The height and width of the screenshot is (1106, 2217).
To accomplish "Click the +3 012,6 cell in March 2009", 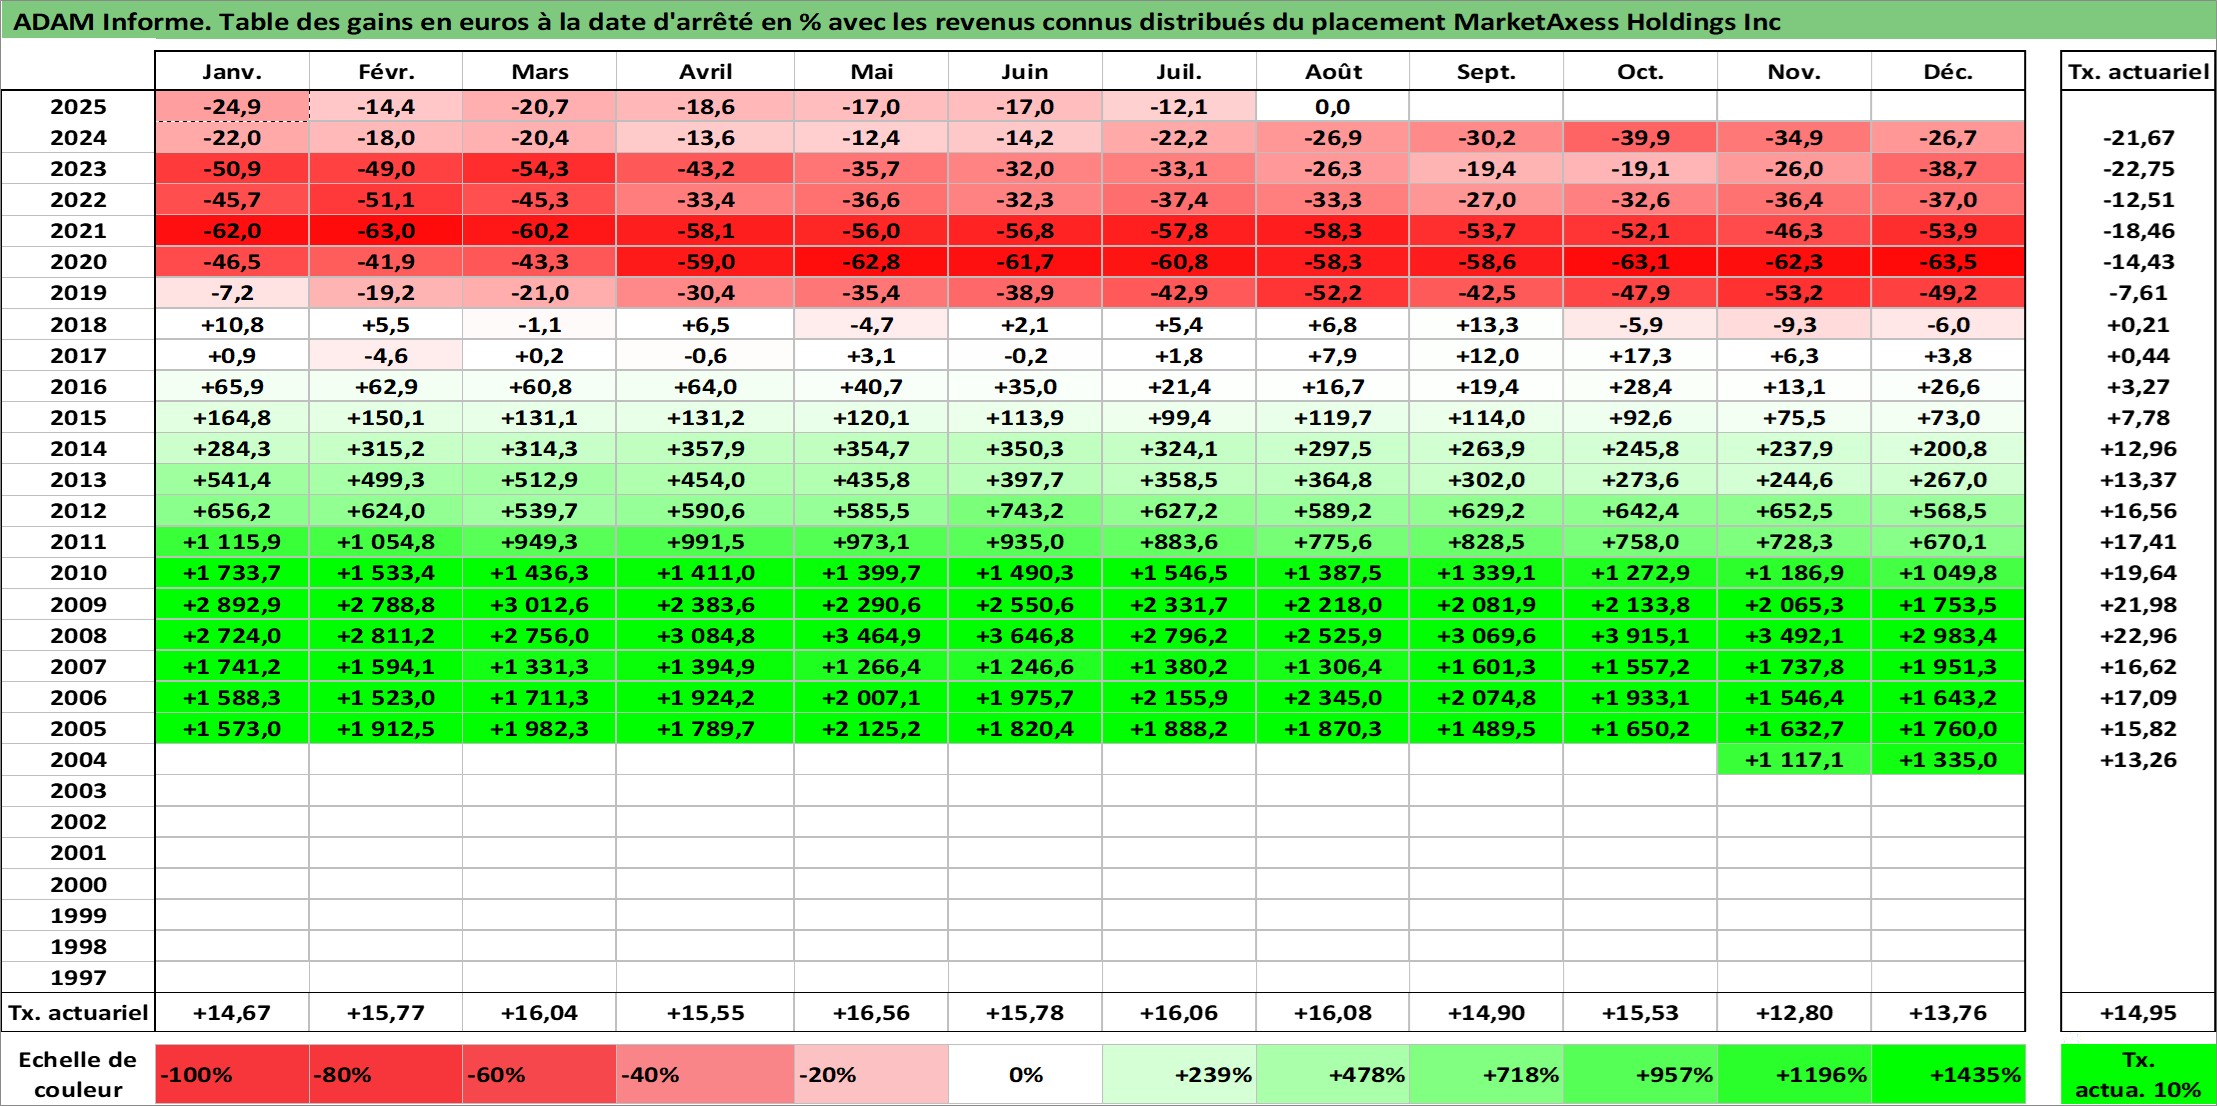I will coord(540,604).
